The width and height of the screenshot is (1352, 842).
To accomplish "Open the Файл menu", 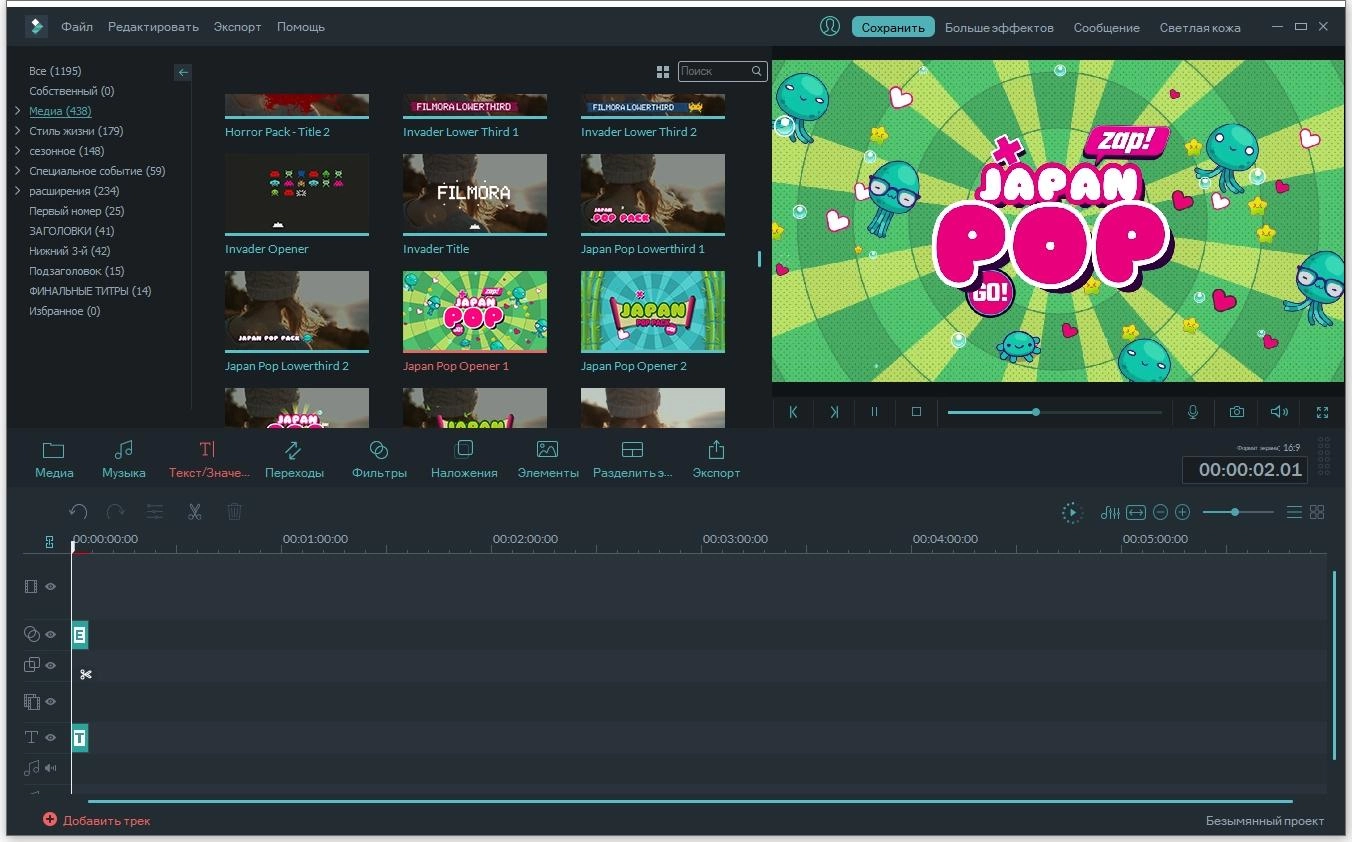I will click(x=77, y=27).
